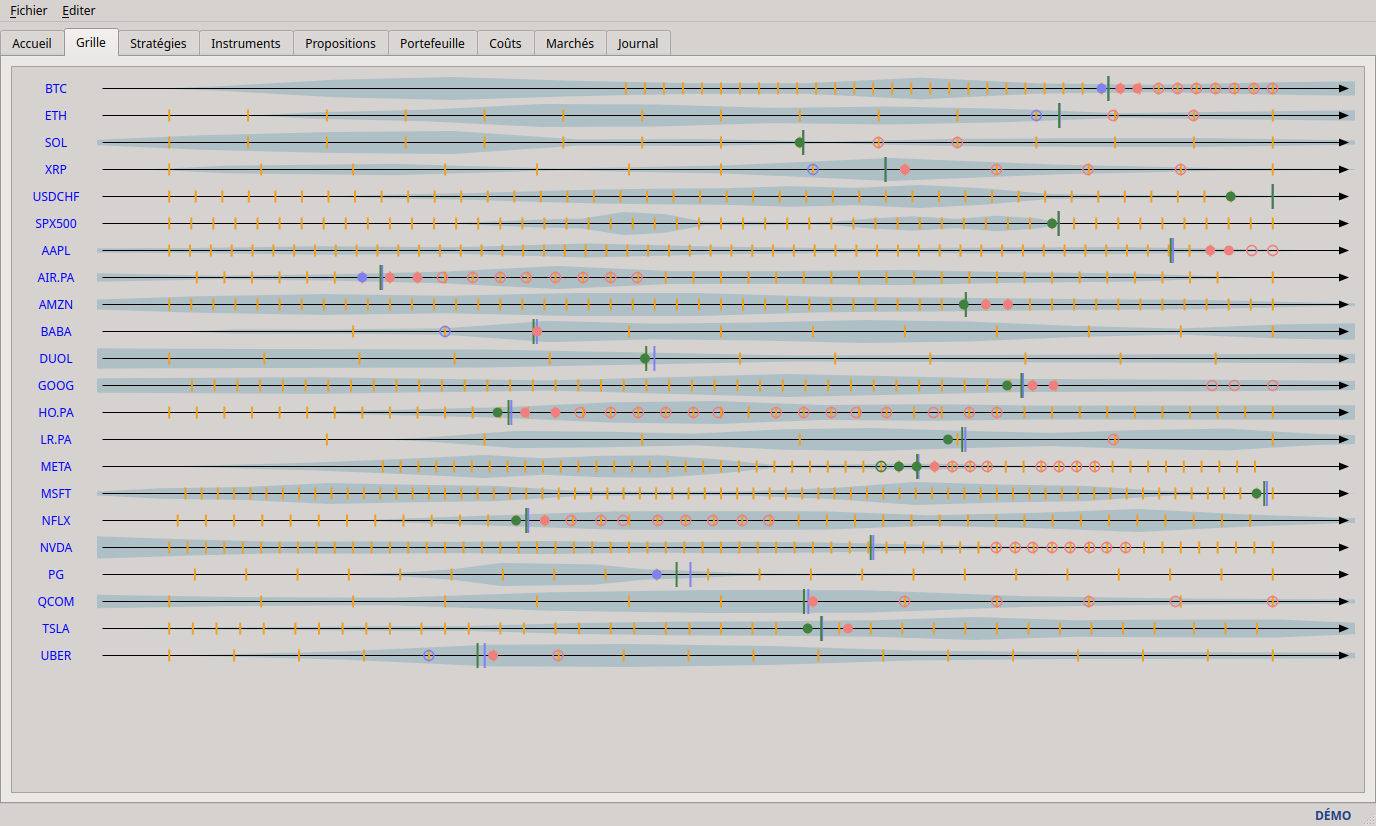1376x826 pixels.
Task: Click the DÉMO status indicator
Action: click(1332, 815)
